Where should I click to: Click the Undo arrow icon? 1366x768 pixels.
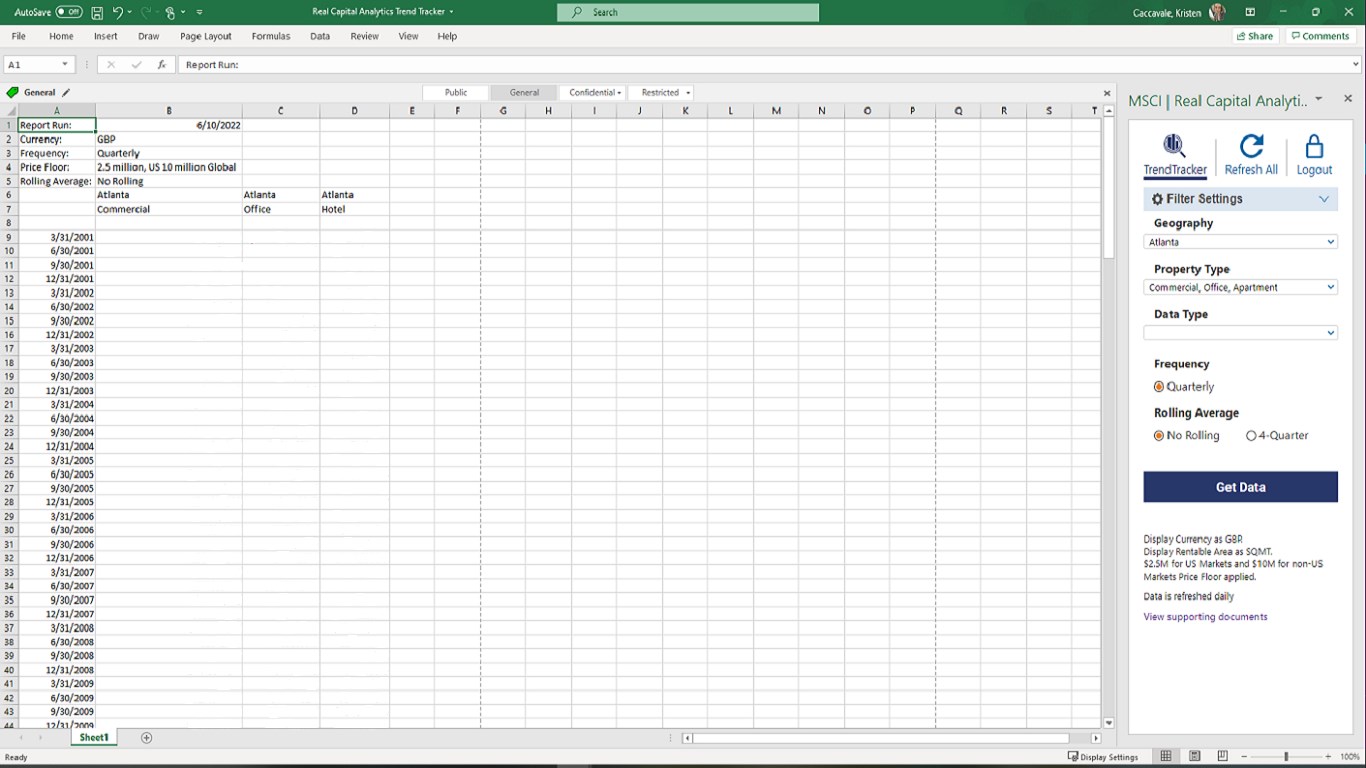(x=118, y=12)
